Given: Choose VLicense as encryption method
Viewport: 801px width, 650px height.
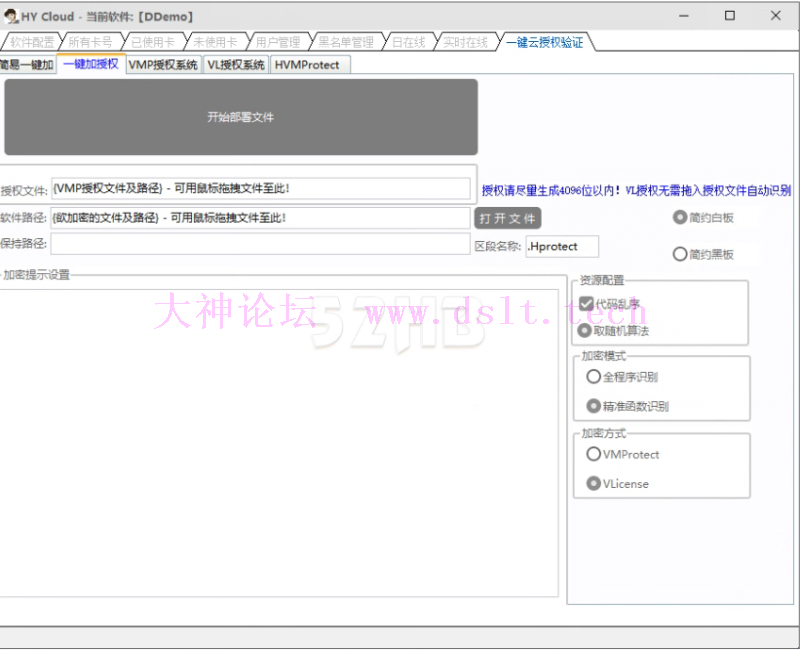Looking at the screenshot, I should pos(594,484).
